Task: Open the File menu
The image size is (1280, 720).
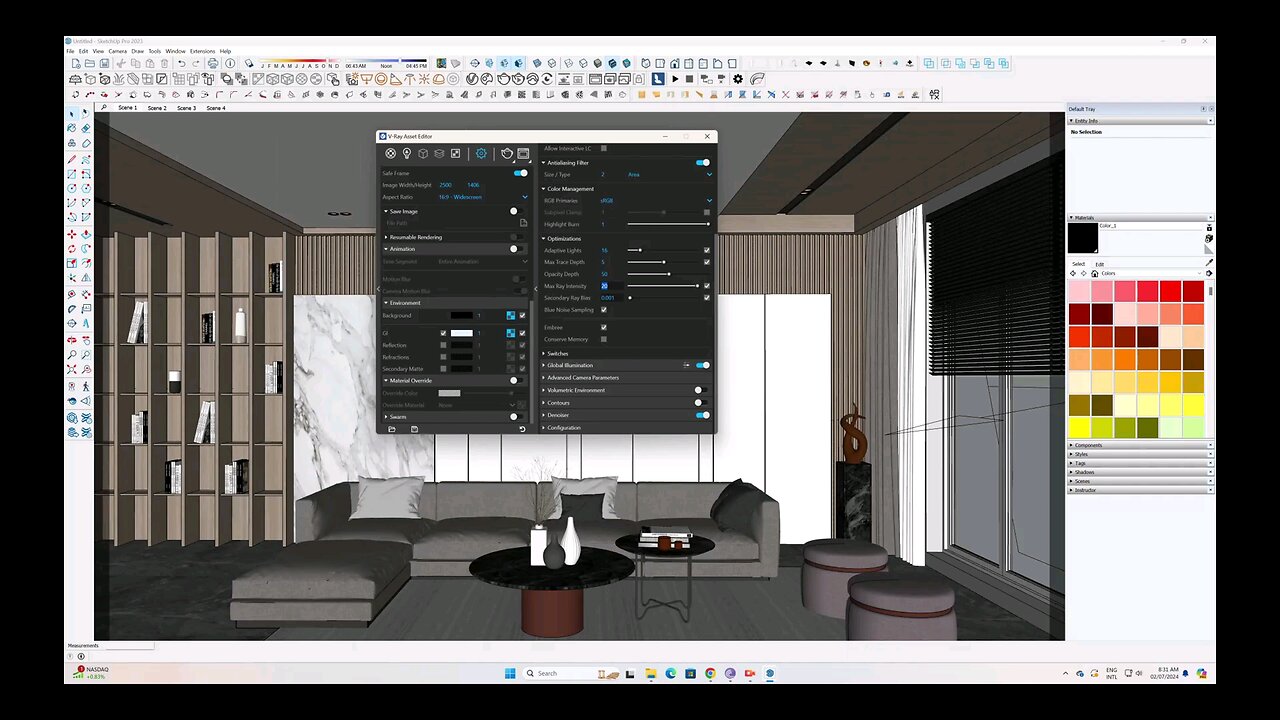Action: click(71, 51)
